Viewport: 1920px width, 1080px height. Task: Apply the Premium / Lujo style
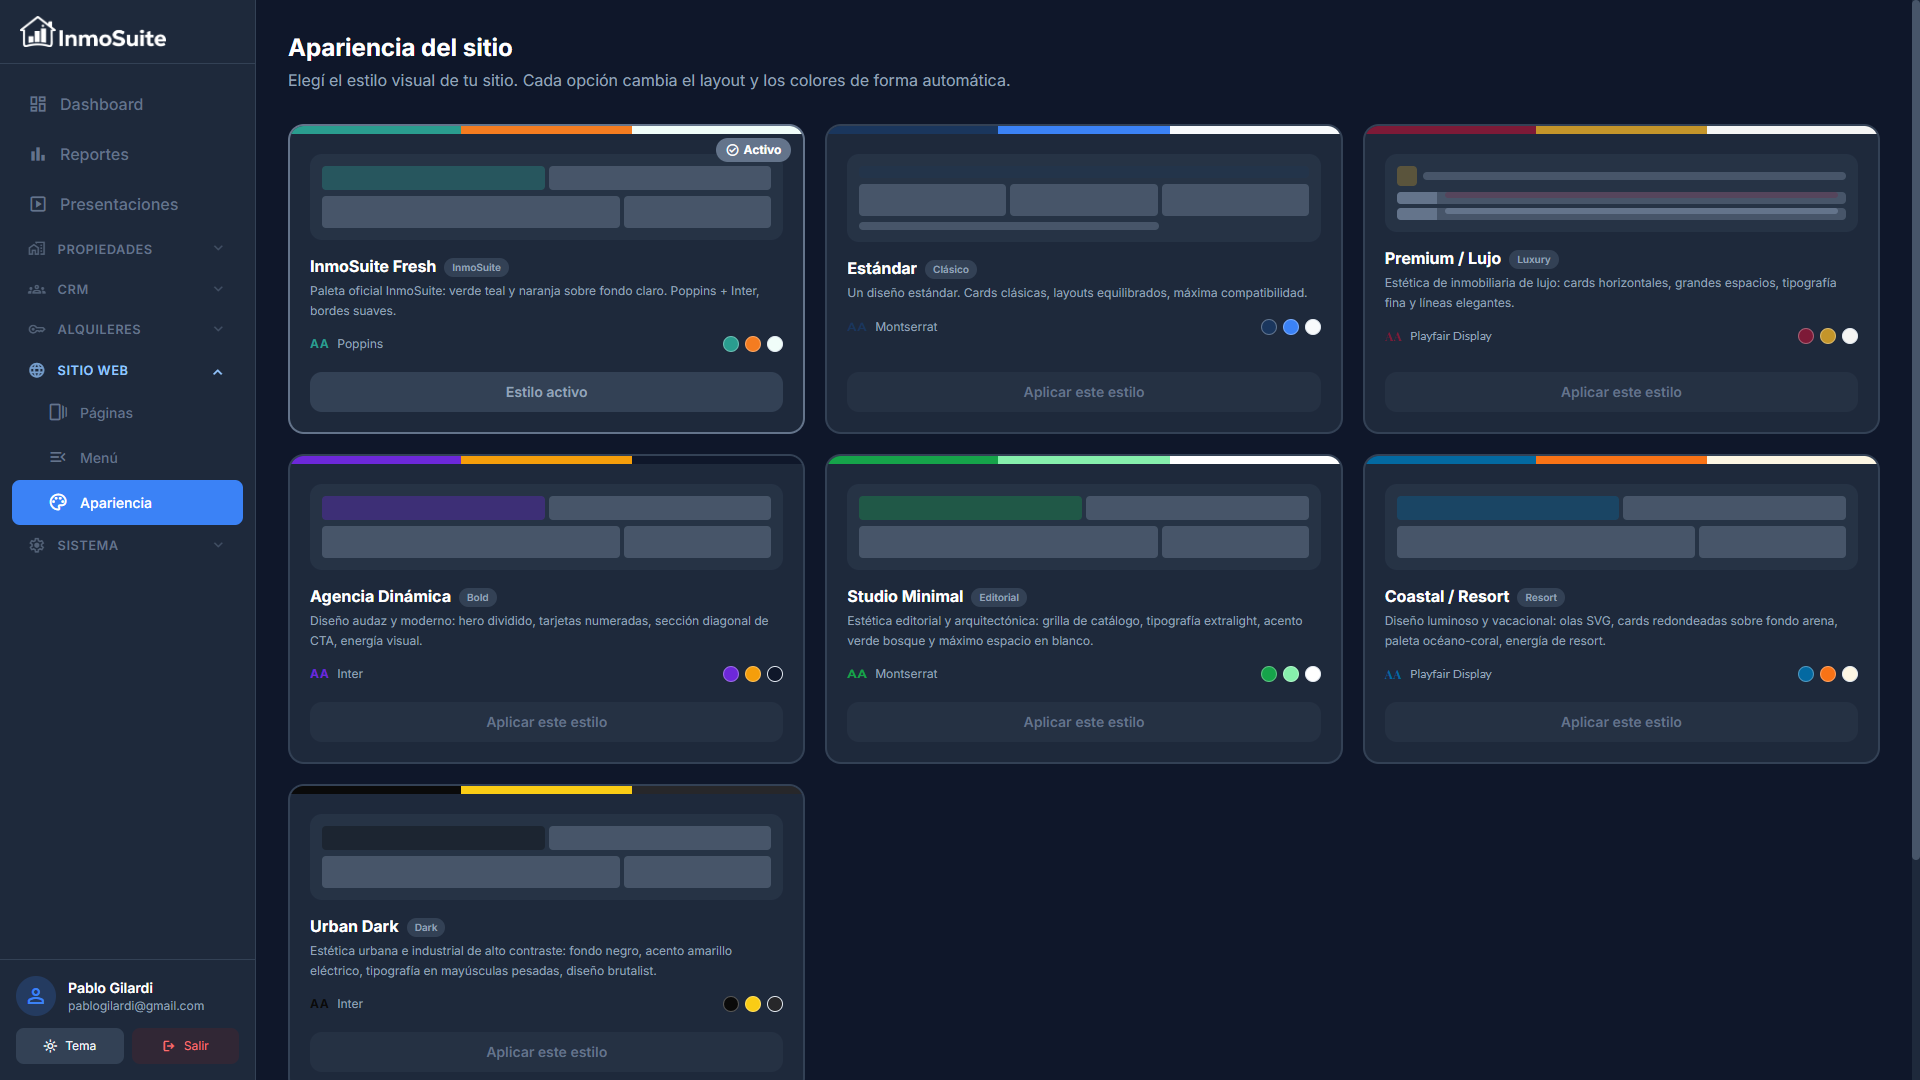click(x=1620, y=392)
